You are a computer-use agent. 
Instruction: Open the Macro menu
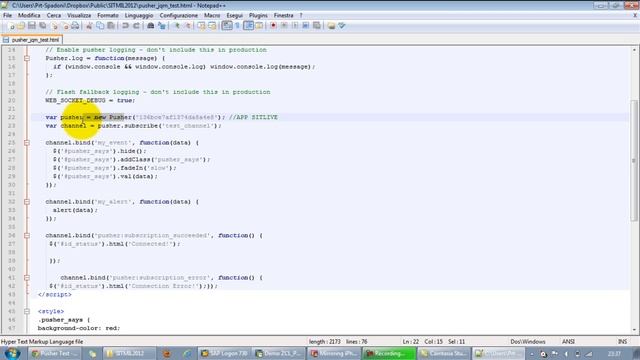pyautogui.click(x=212, y=16)
